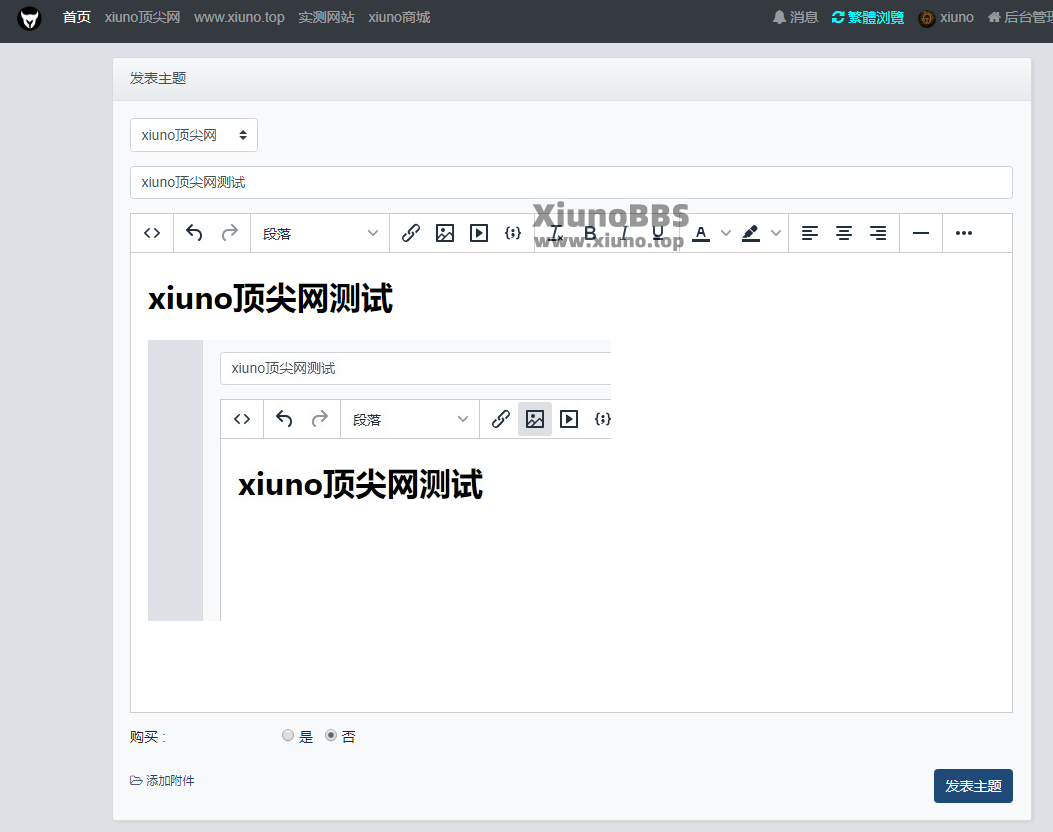The image size is (1053, 832).
Task: Go to 首页 in the navbar
Action: (x=77, y=17)
